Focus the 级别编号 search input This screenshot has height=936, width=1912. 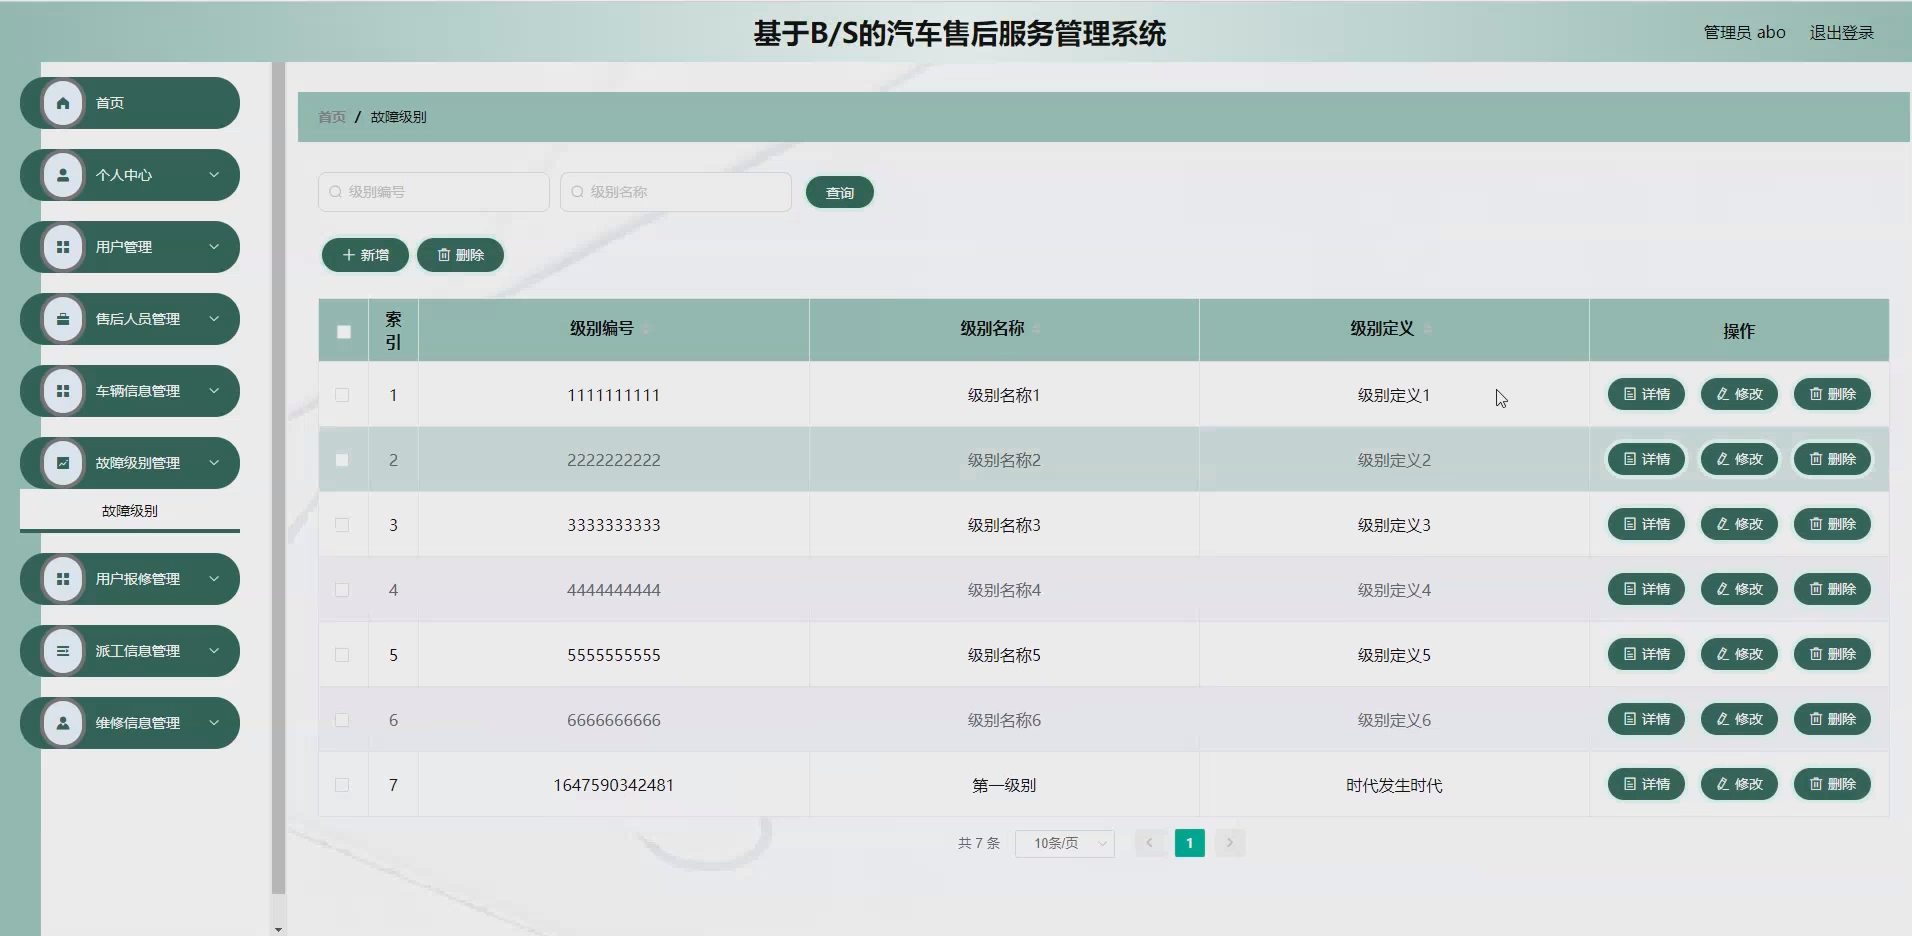434,192
